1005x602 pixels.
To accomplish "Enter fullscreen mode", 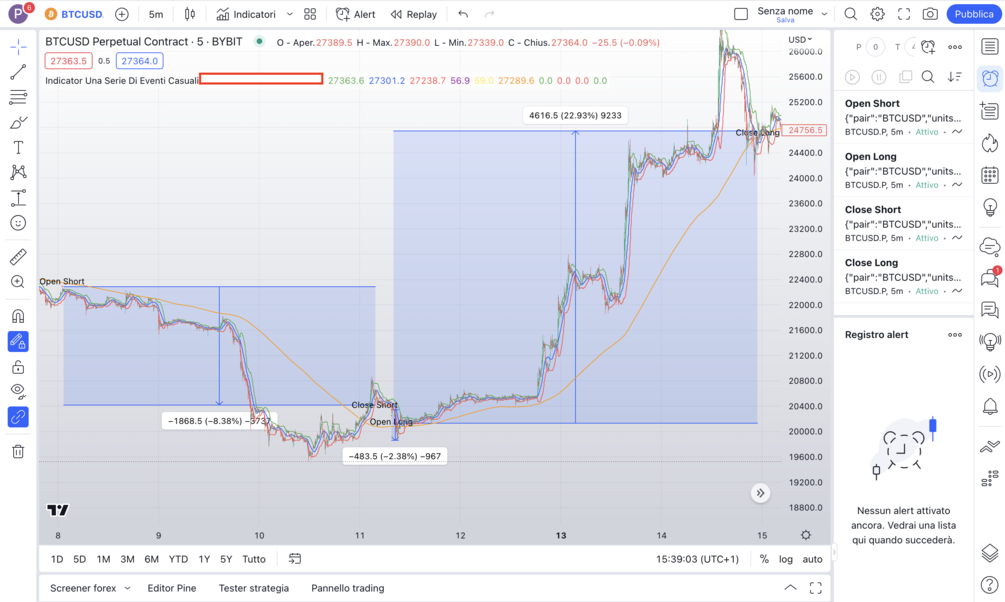I will (904, 14).
